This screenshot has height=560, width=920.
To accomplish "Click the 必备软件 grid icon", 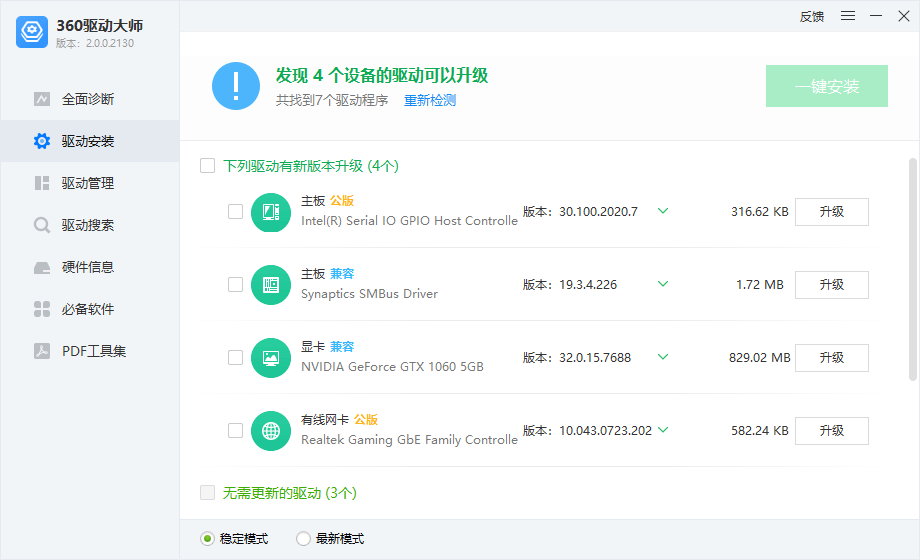I will click(x=42, y=309).
